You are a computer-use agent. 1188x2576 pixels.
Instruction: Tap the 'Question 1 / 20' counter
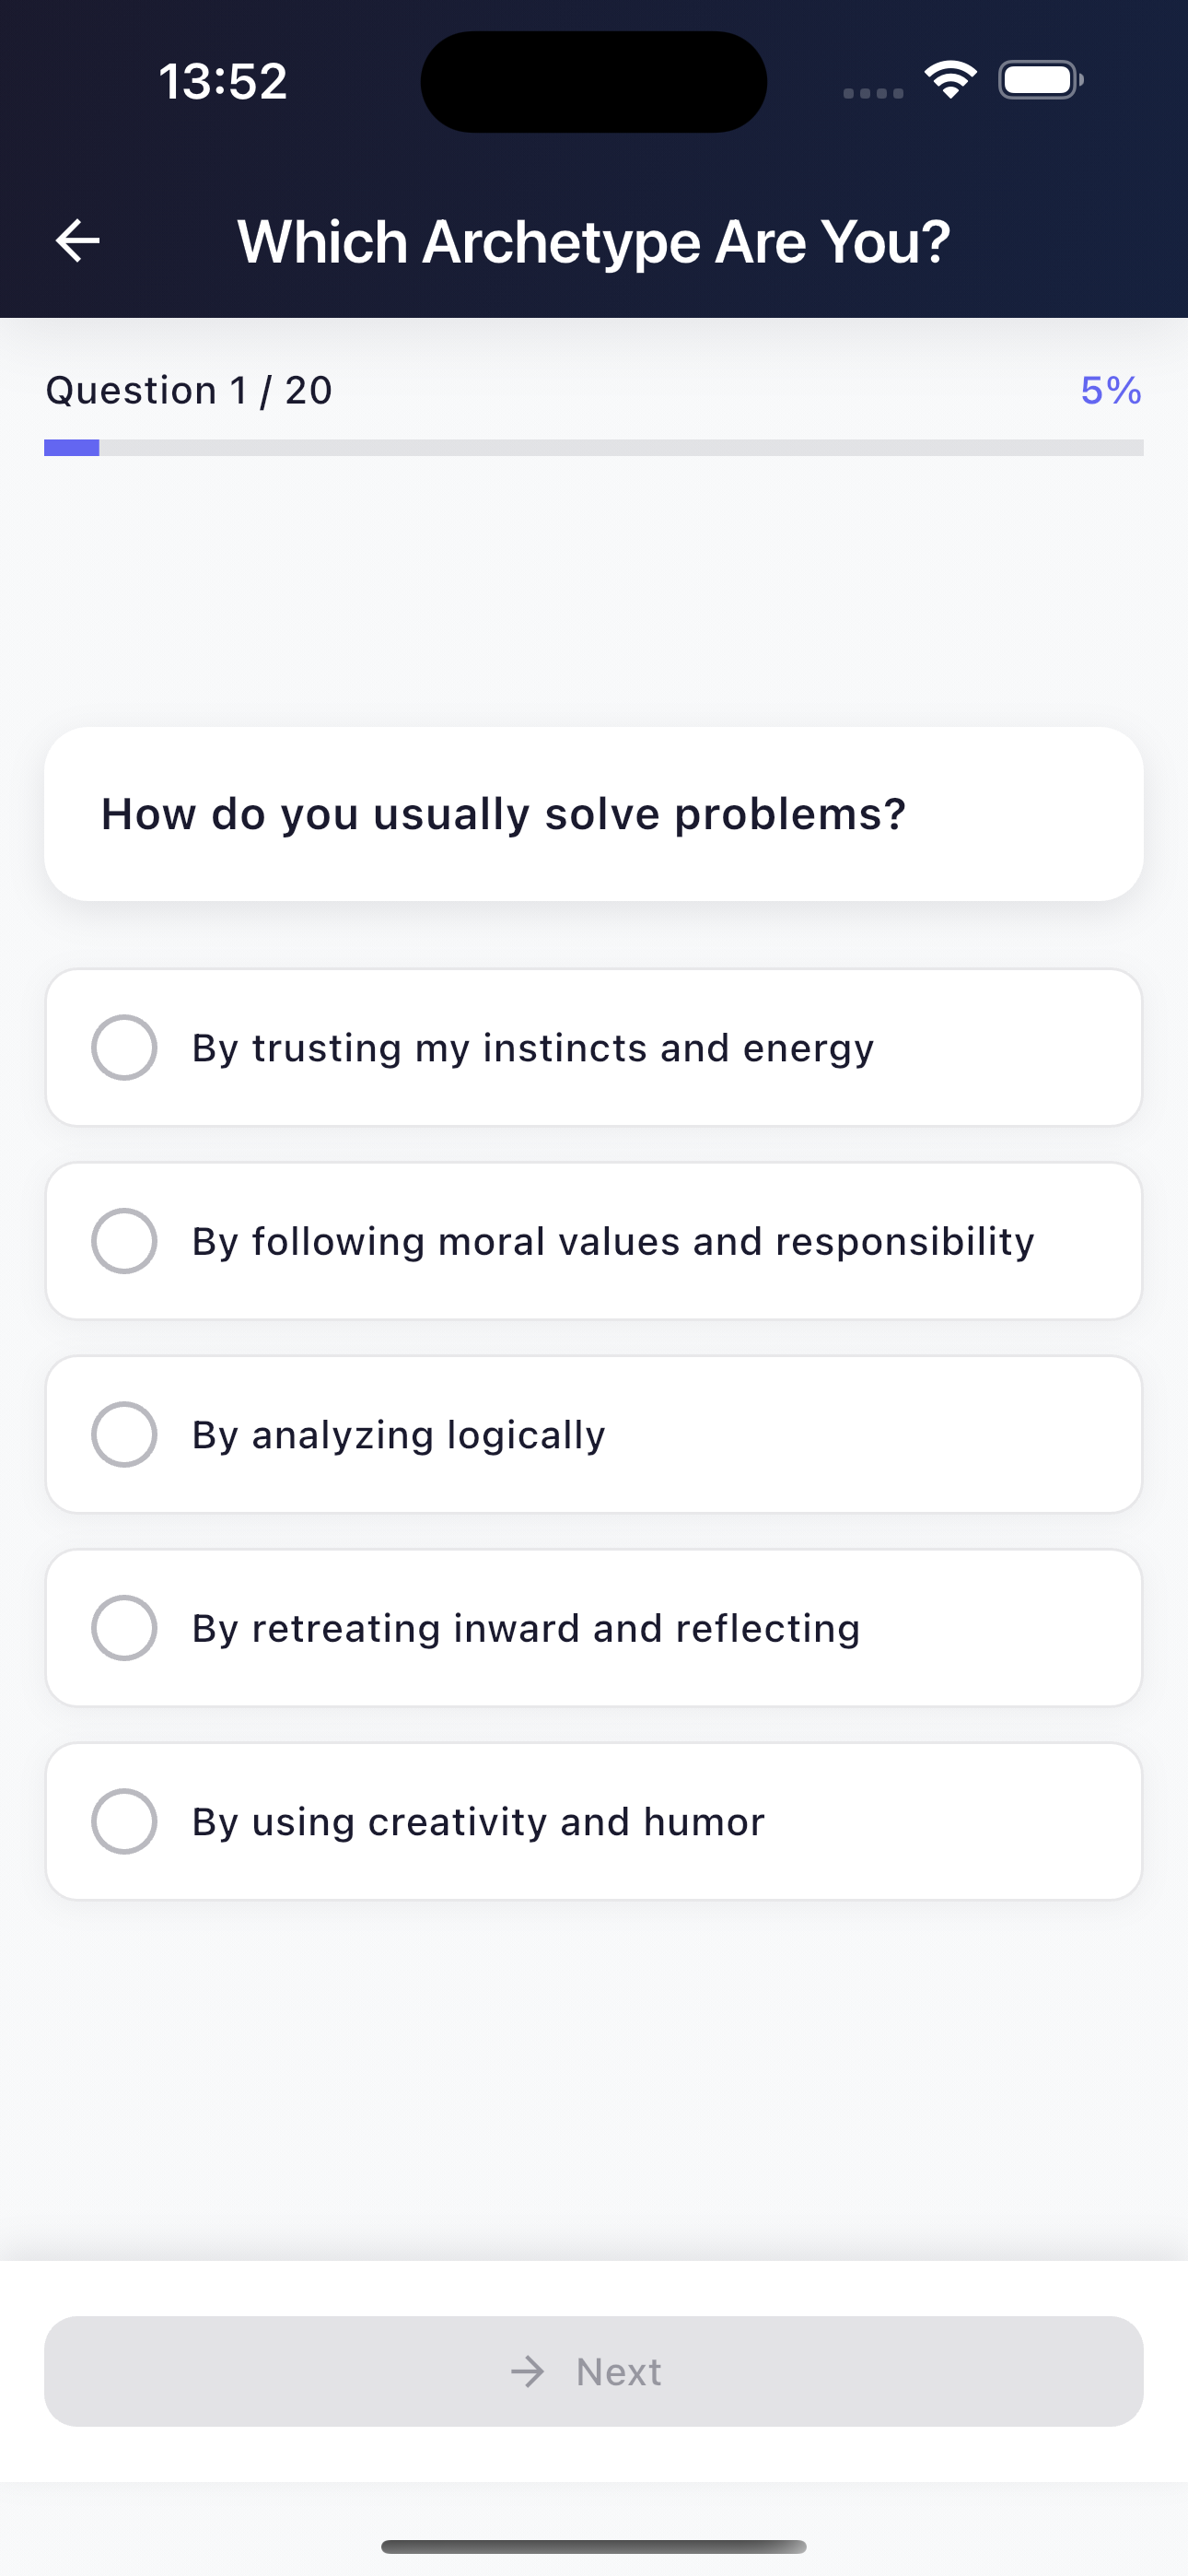[189, 390]
